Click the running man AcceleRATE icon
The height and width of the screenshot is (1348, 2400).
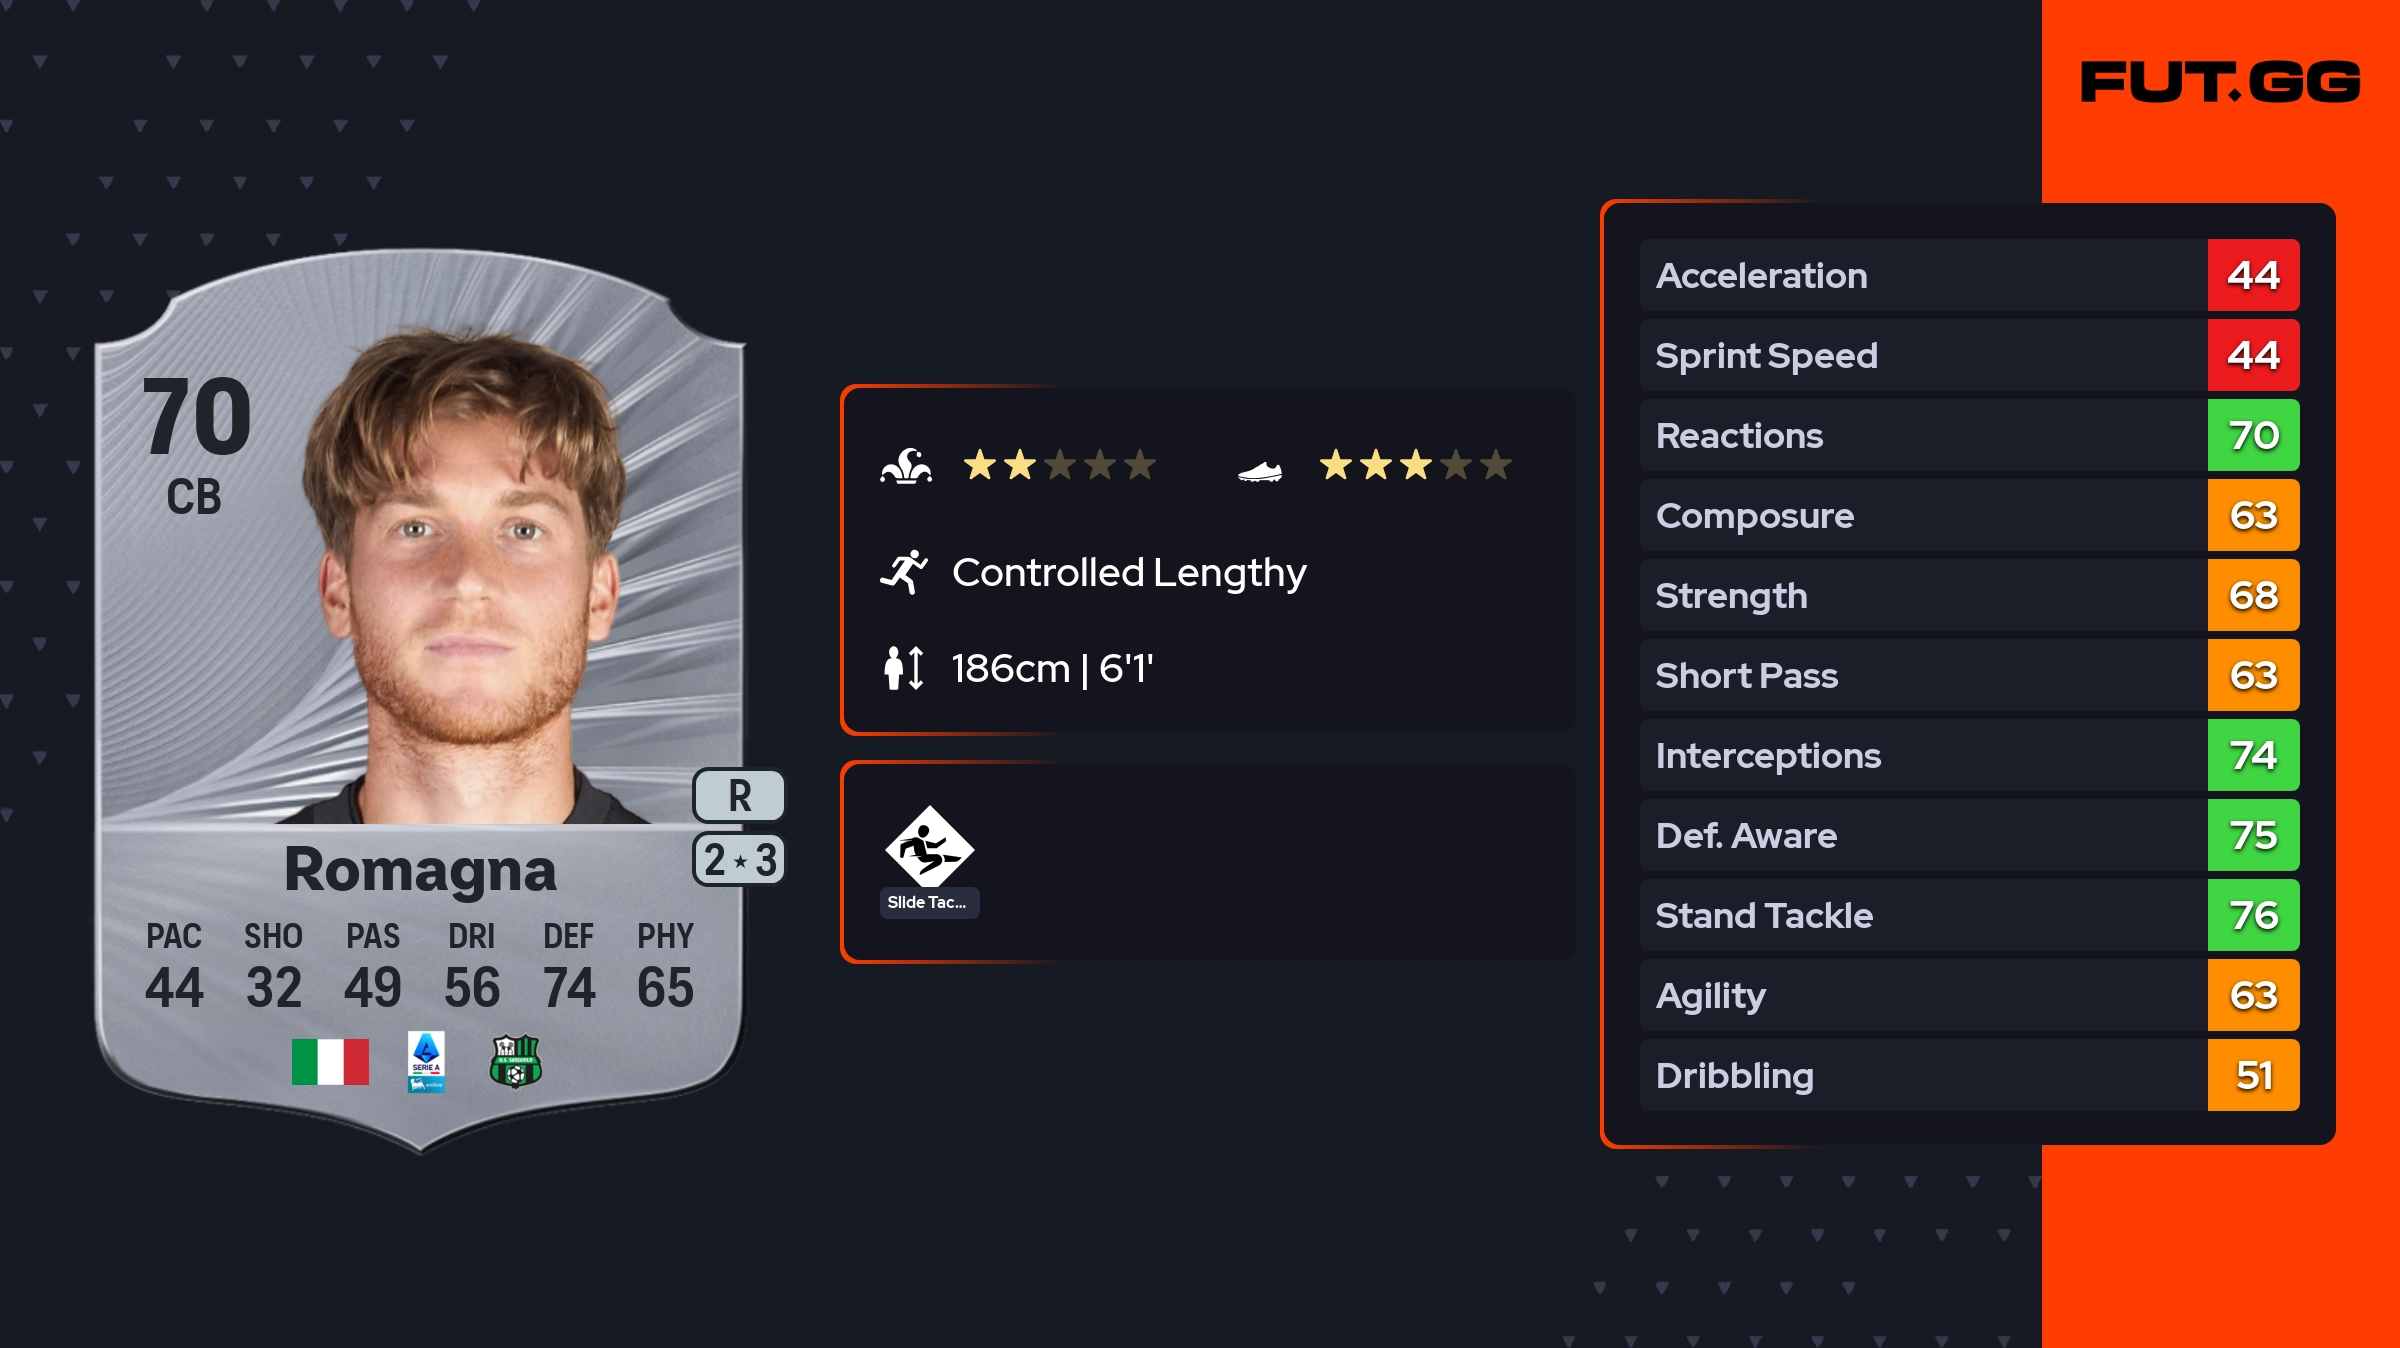904,572
